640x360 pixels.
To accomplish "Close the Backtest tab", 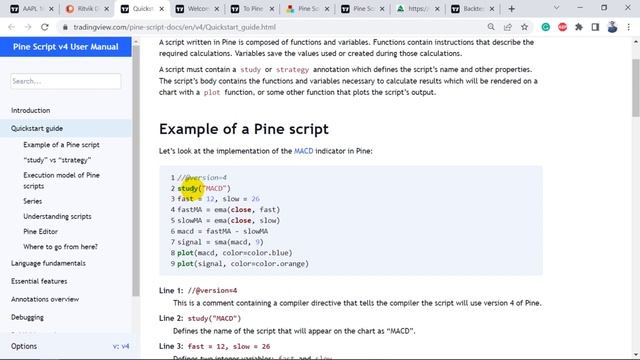I will [x=492, y=9].
